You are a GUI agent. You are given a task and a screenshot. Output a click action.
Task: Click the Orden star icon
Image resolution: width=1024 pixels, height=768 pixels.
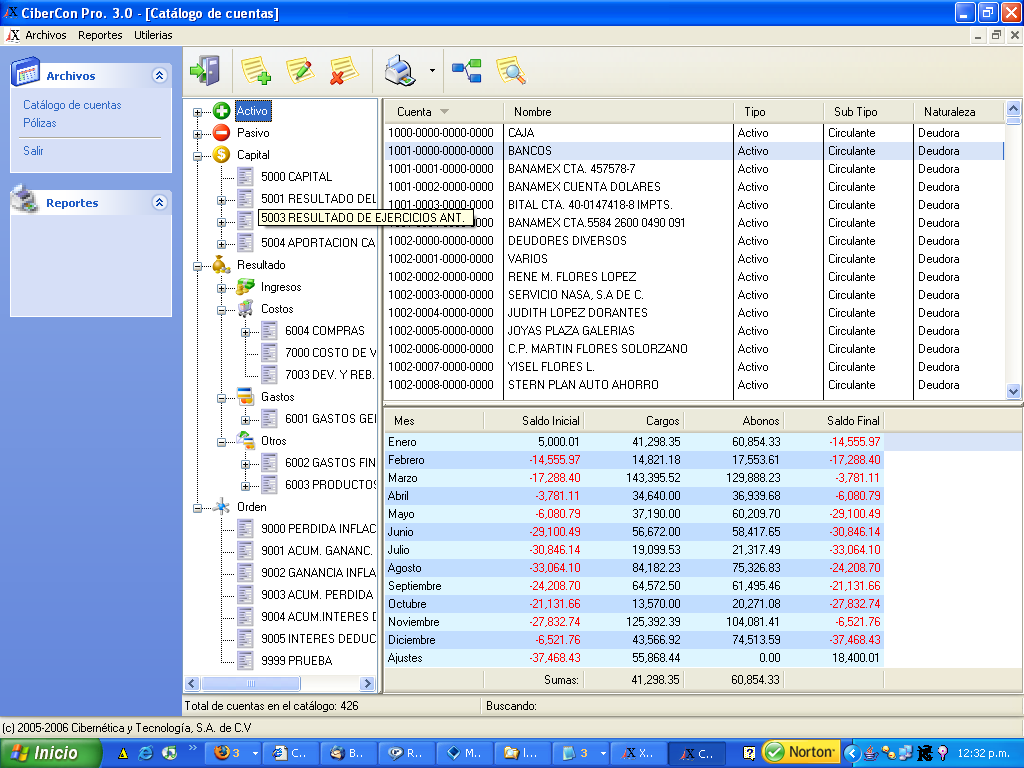click(221, 506)
